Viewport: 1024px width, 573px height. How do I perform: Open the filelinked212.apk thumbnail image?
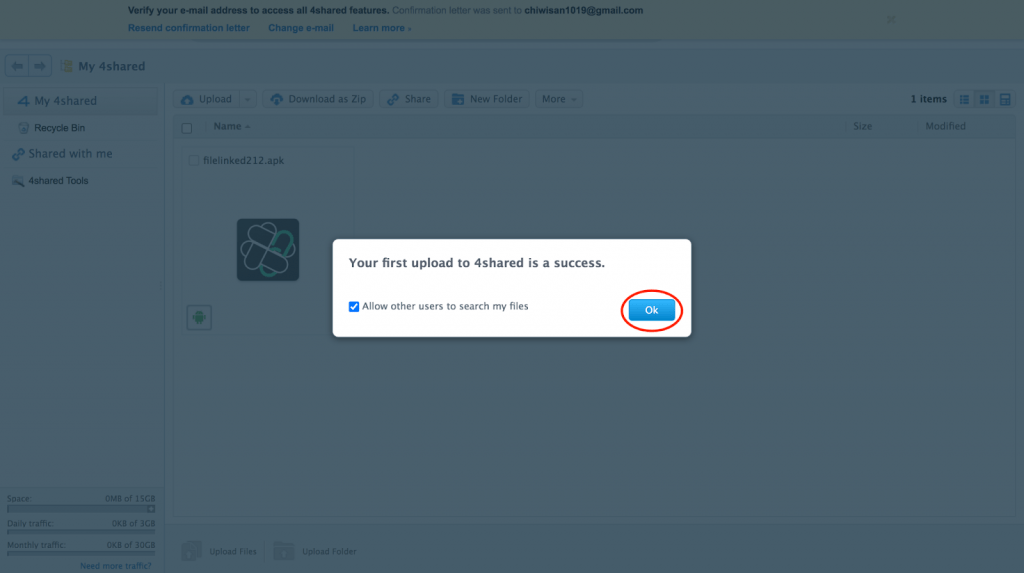[268, 250]
